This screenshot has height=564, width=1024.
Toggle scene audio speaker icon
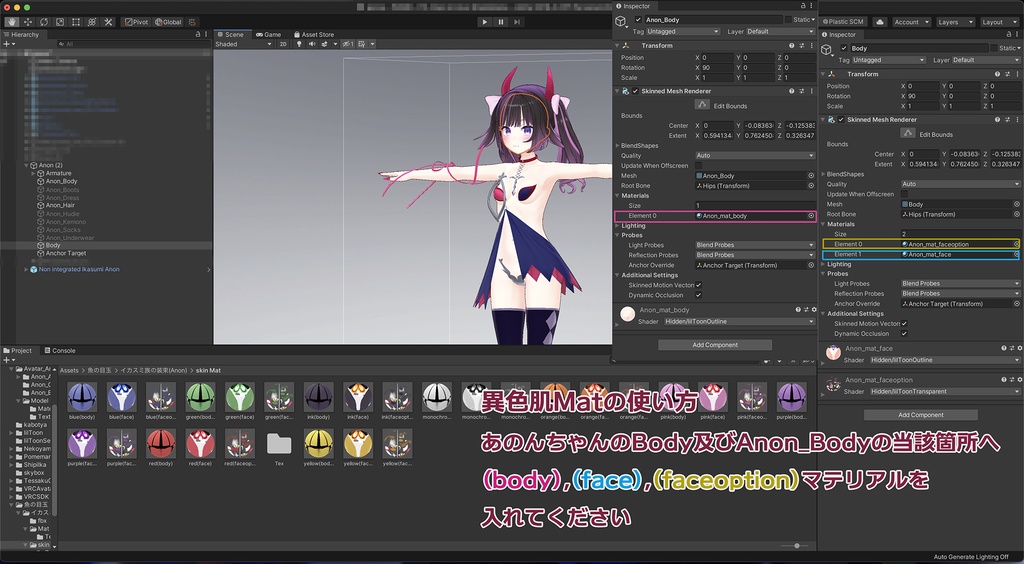pos(312,44)
